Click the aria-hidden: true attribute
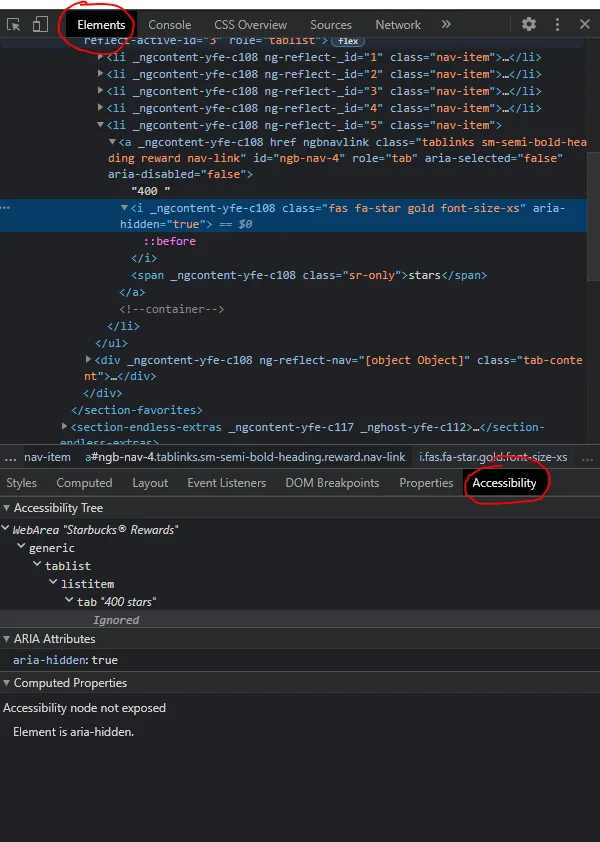The height and width of the screenshot is (842, 600). click(x=65, y=660)
